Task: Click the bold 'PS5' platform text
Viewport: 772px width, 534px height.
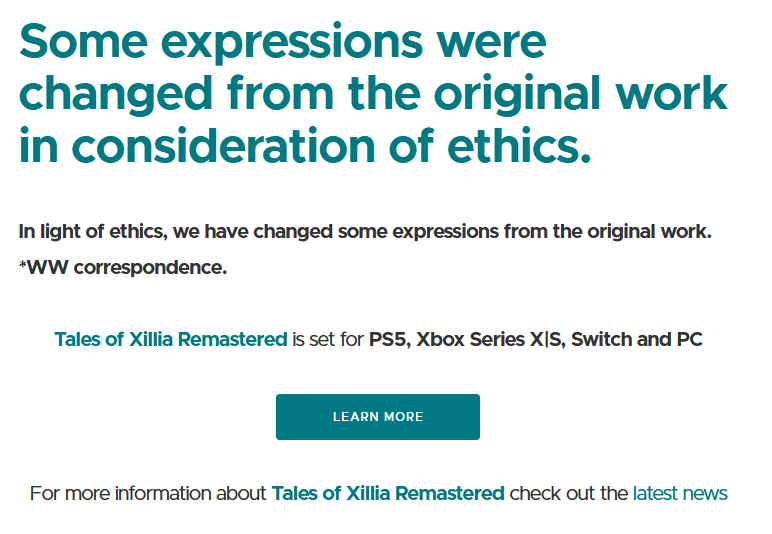Action: tap(387, 339)
